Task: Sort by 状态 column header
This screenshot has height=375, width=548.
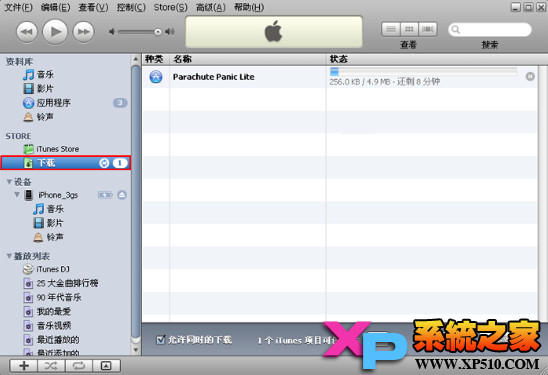Action: (433, 59)
